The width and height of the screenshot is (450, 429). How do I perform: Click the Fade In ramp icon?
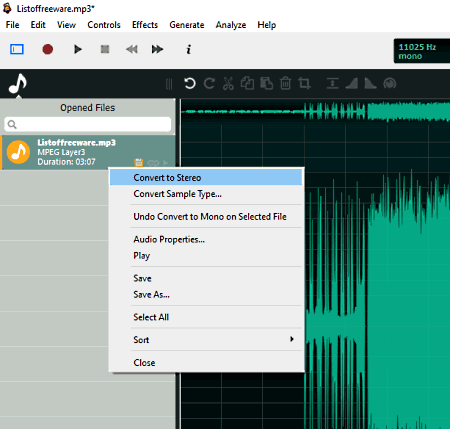tap(351, 83)
